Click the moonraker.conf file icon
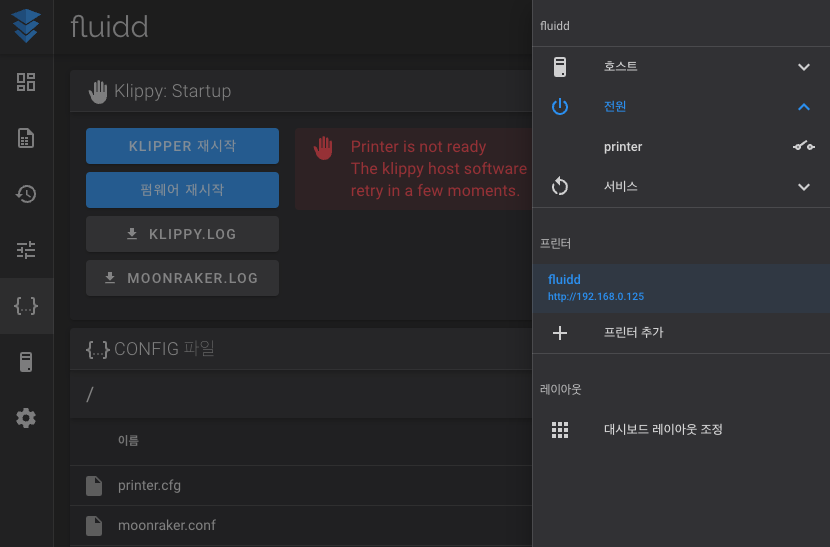Screen dimensions: 830x547 click(x=94, y=525)
